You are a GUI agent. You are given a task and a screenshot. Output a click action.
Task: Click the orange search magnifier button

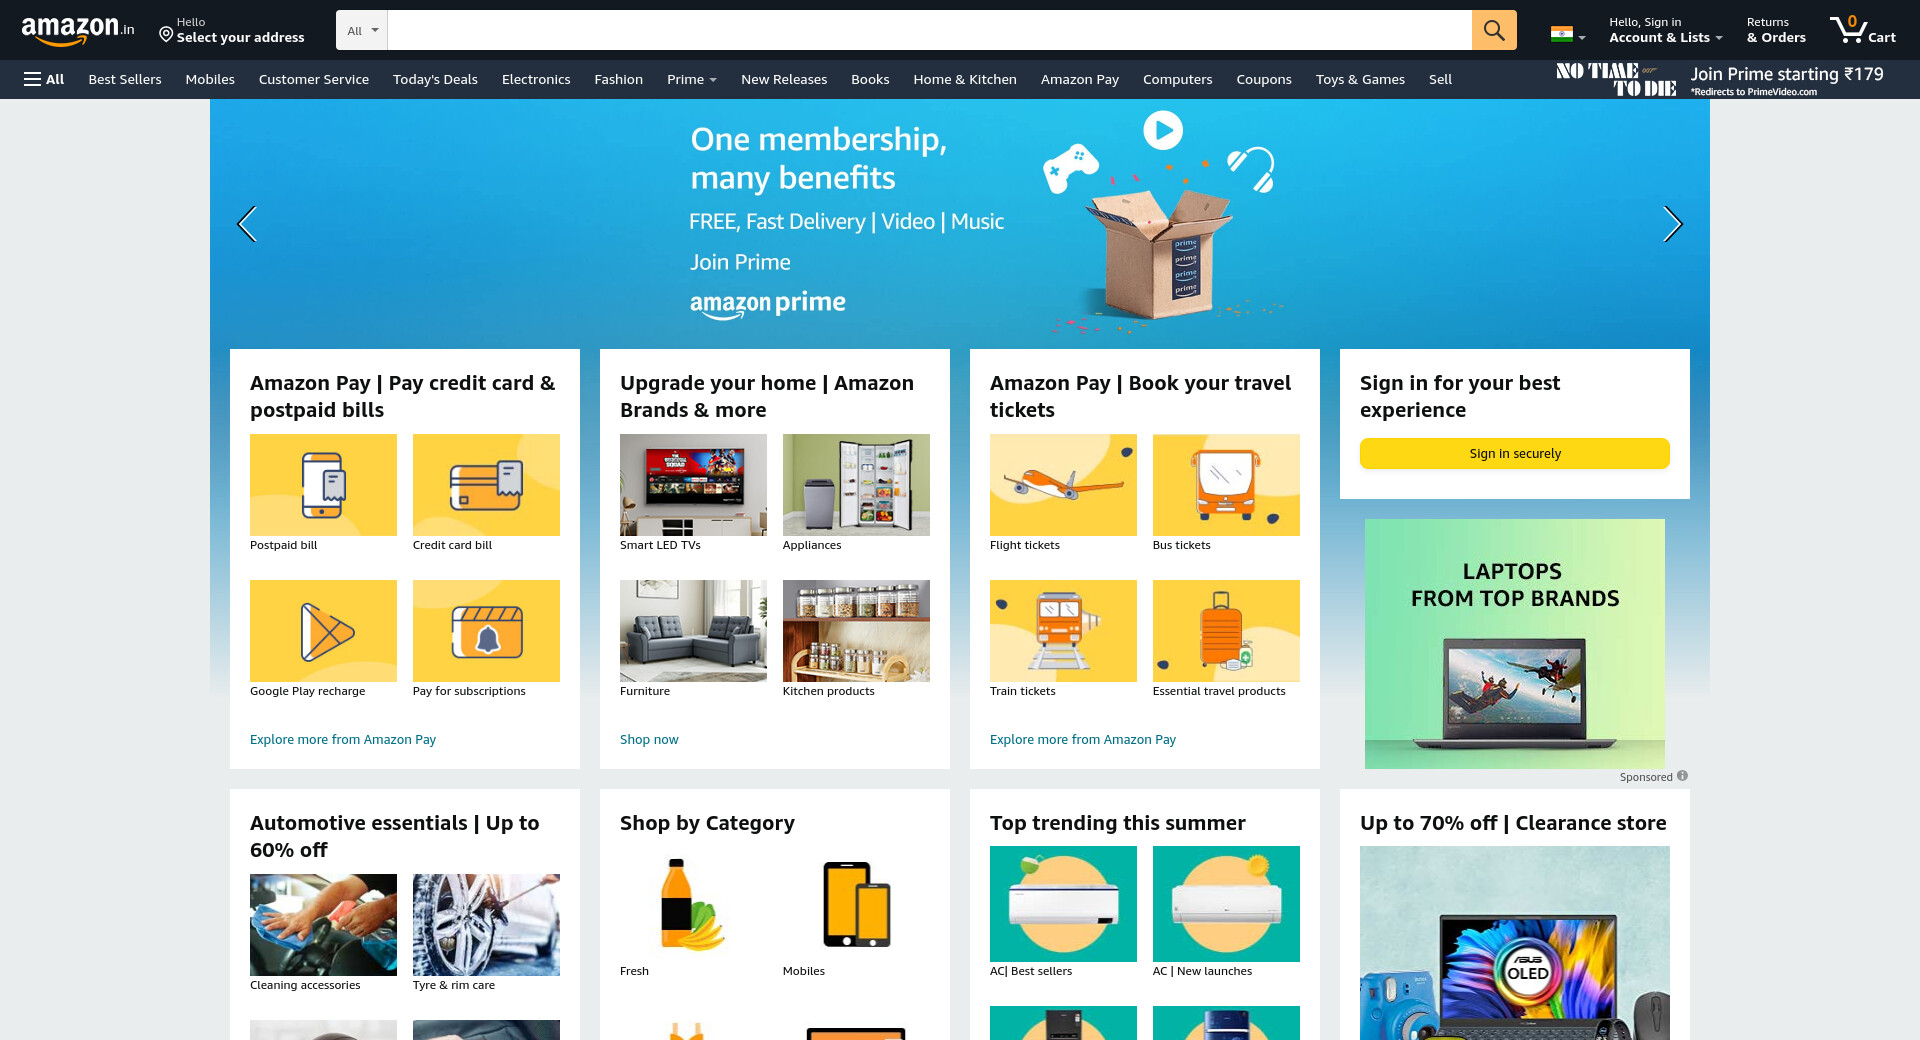click(1494, 30)
